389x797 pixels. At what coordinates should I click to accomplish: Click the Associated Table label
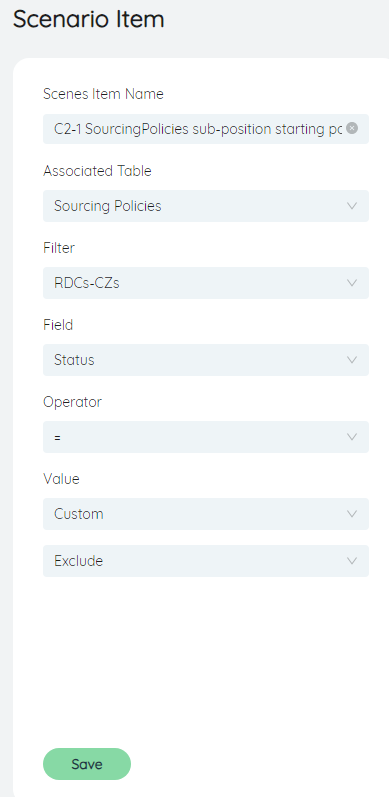click(x=97, y=171)
